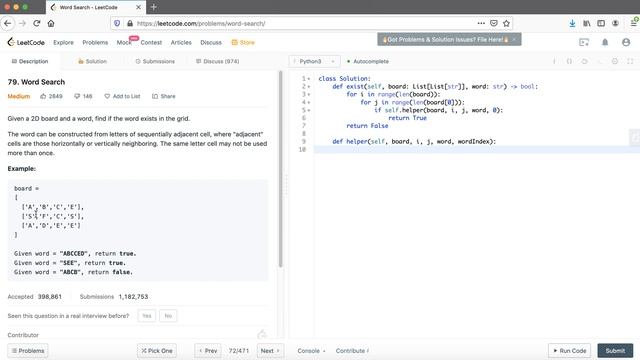Expand the Console panel
640x360 pixels.
coord(311,351)
